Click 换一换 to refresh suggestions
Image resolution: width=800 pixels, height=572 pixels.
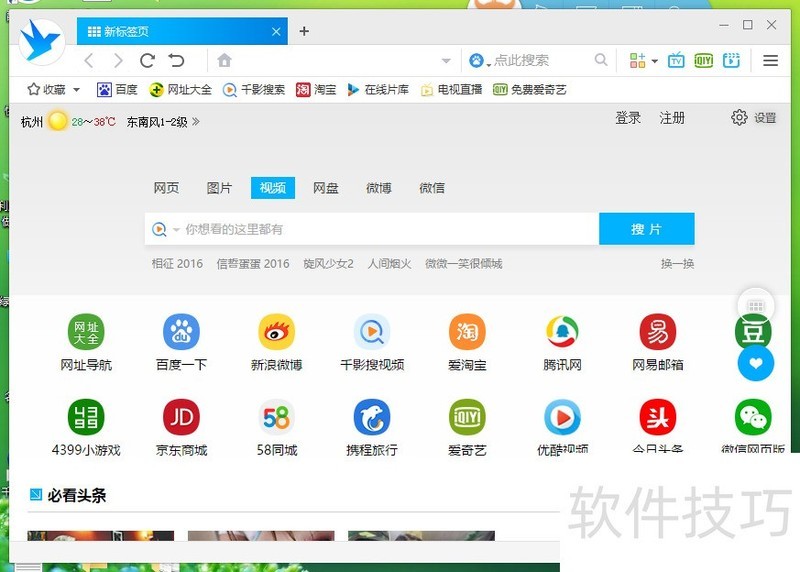677,264
